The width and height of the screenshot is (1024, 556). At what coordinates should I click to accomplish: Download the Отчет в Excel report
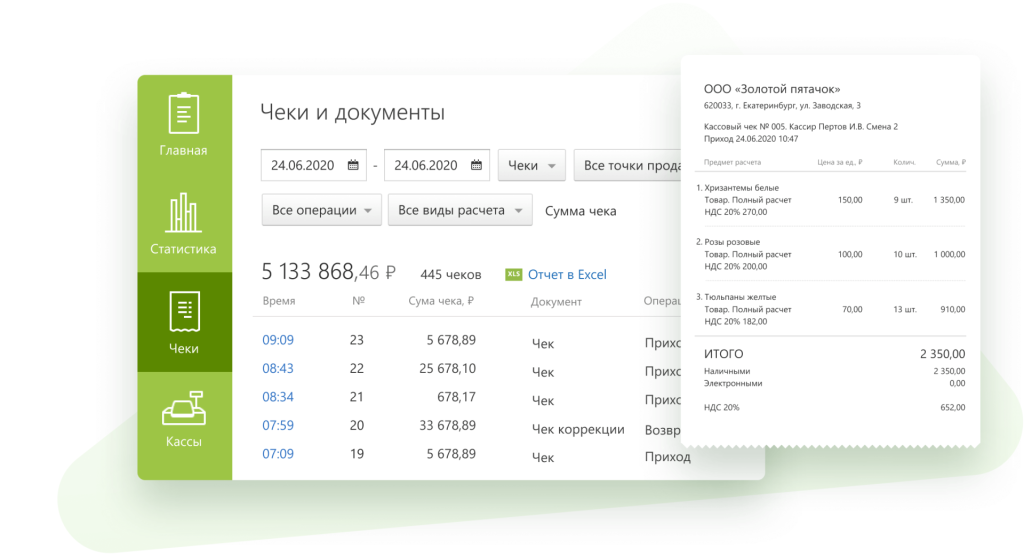point(567,275)
